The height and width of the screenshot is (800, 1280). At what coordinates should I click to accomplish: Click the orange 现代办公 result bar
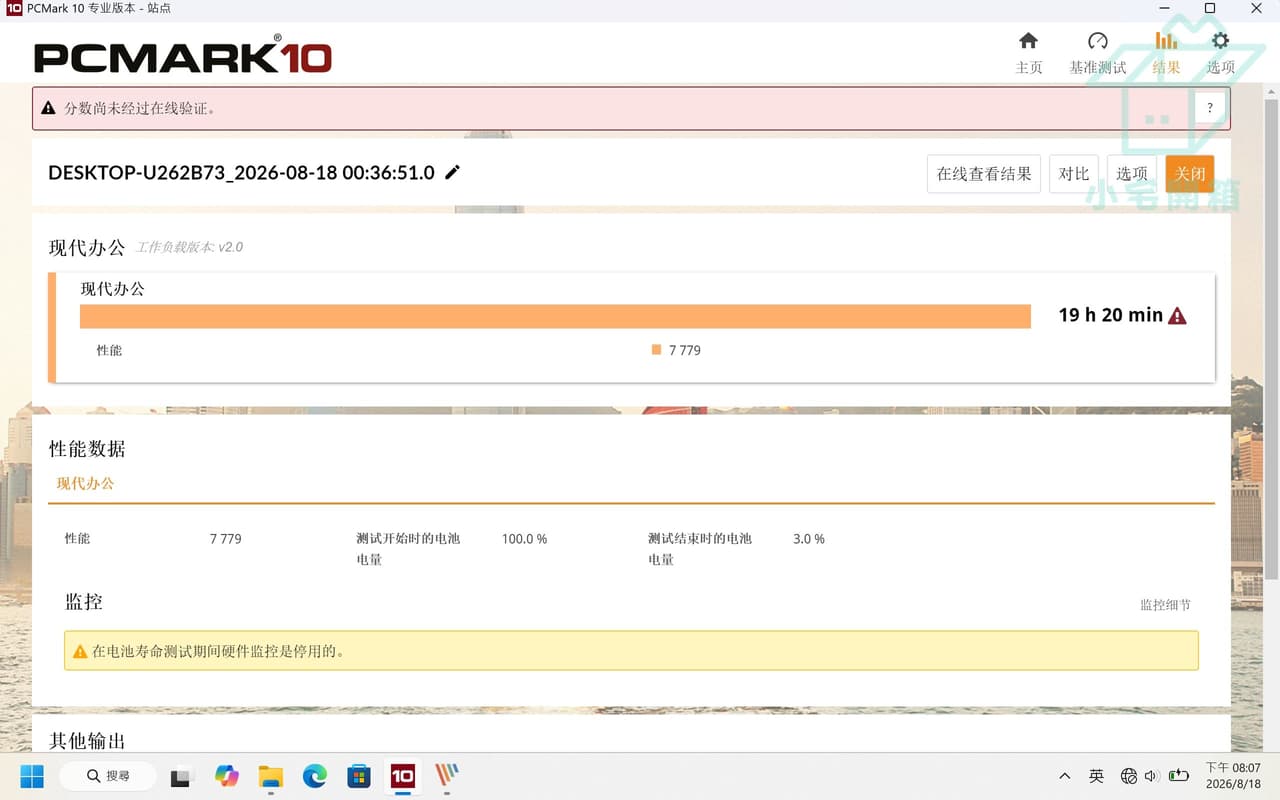click(555, 316)
